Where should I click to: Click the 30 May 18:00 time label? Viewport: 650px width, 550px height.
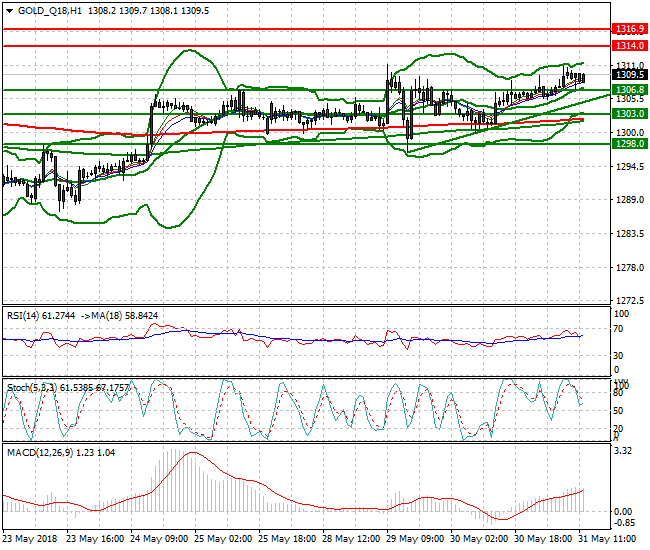(x=543, y=539)
